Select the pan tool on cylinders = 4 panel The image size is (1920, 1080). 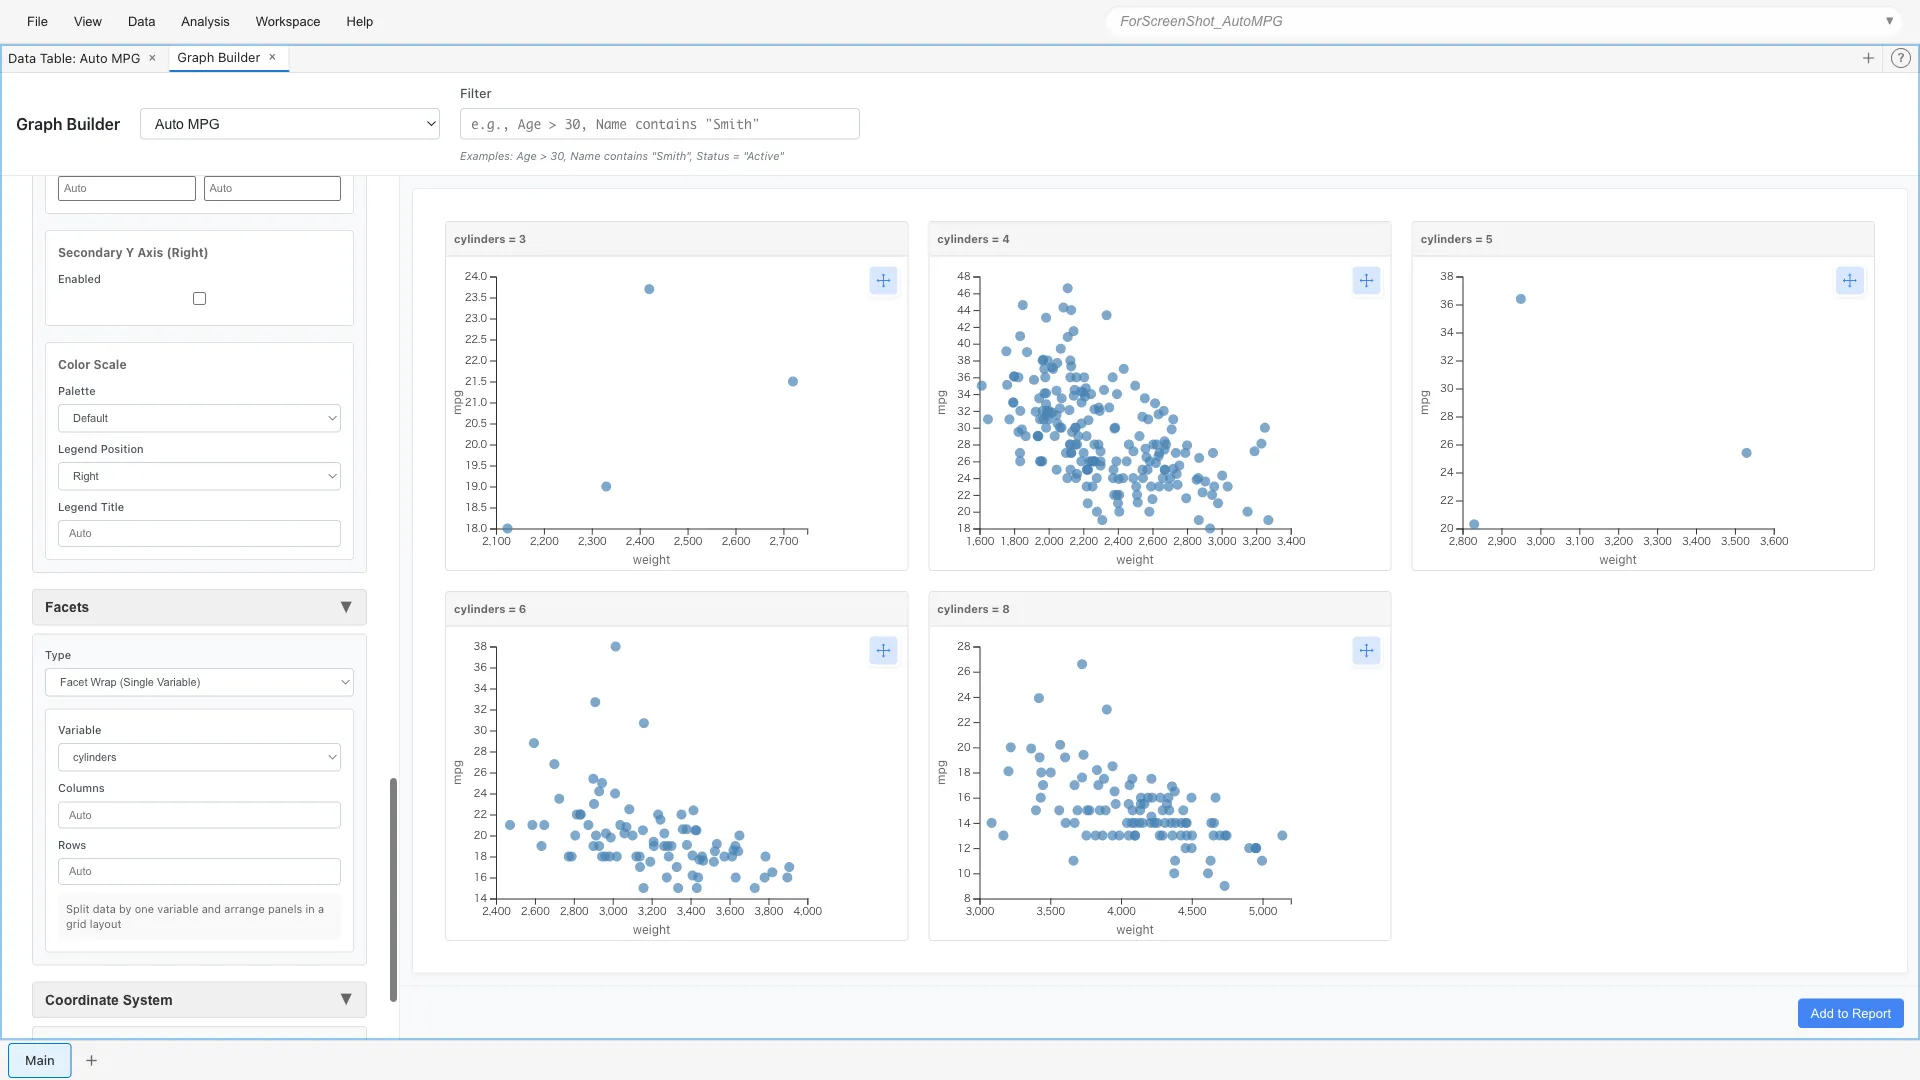(x=1366, y=281)
